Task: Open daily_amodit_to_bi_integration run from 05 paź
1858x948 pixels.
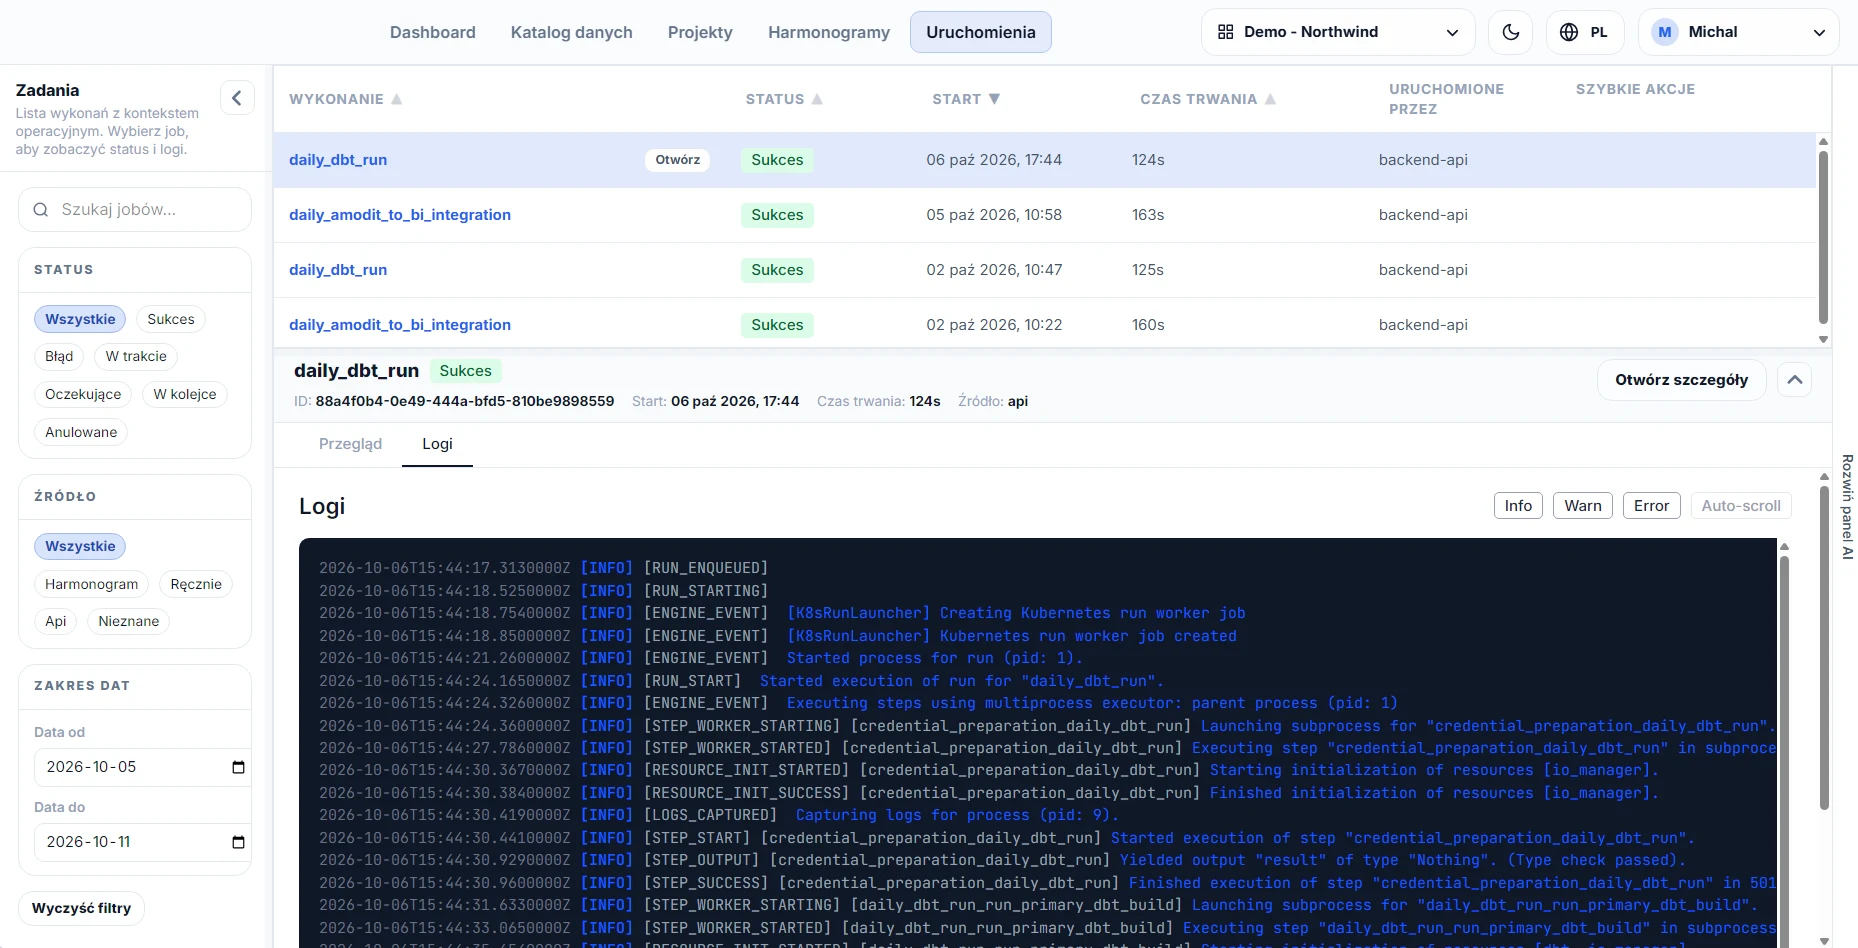Action: coord(400,215)
